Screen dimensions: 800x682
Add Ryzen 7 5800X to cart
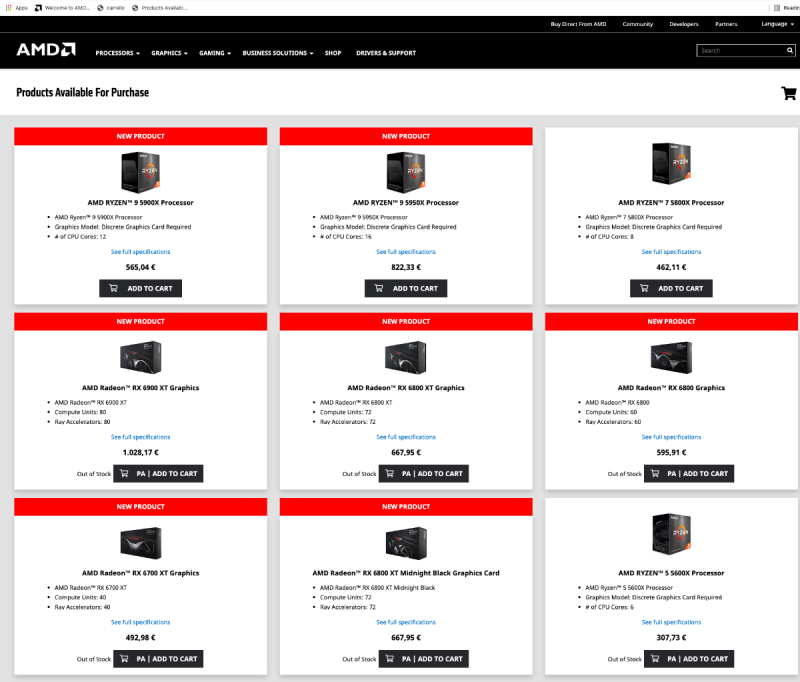pyautogui.click(x=671, y=288)
